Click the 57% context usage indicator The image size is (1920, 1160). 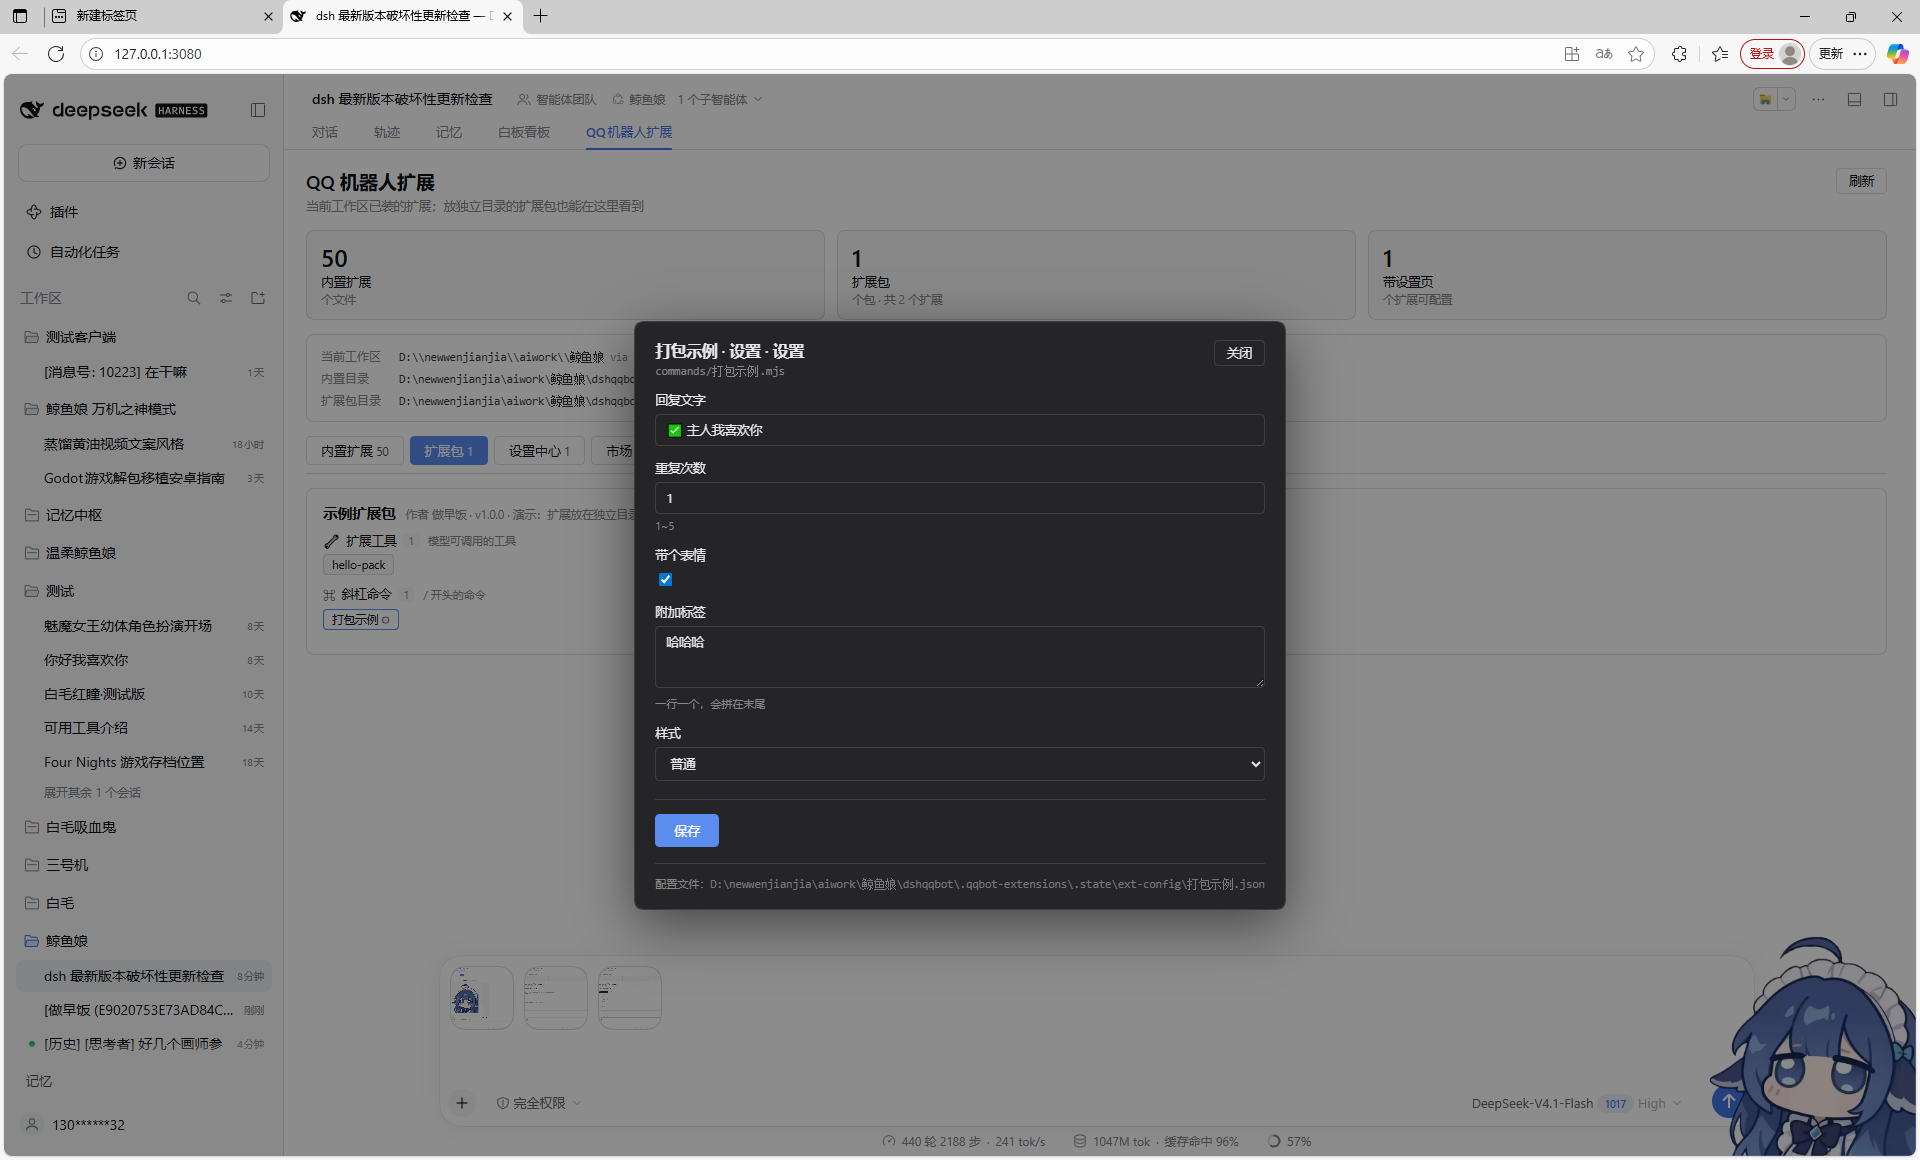(1289, 1141)
